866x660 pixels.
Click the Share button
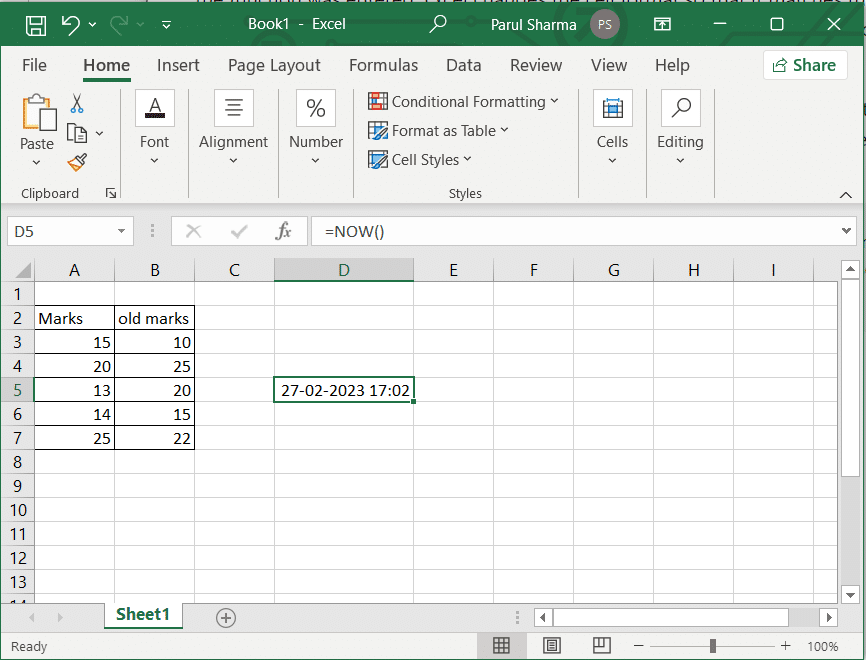805,65
